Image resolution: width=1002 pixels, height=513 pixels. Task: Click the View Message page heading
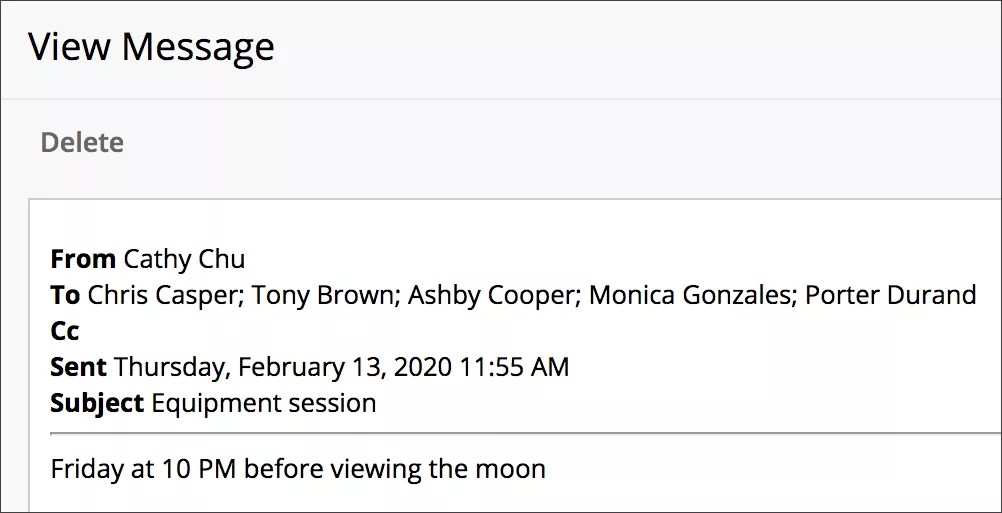click(x=151, y=47)
